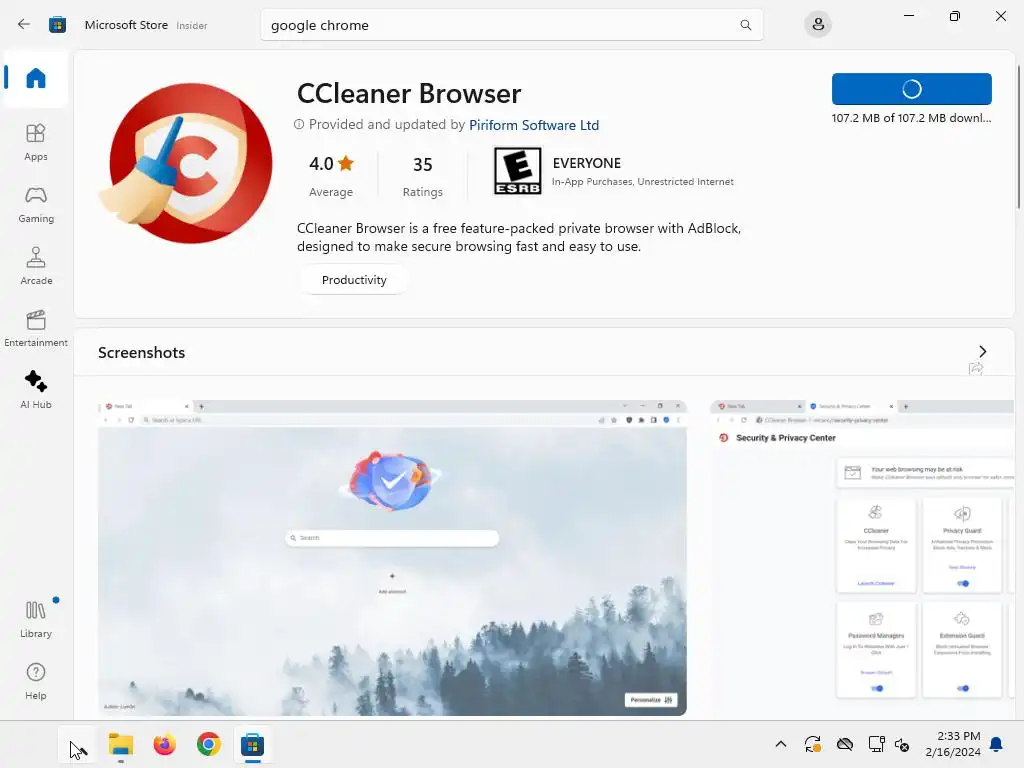
Task: Open the notifications bell icon
Action: coord(997,744)
